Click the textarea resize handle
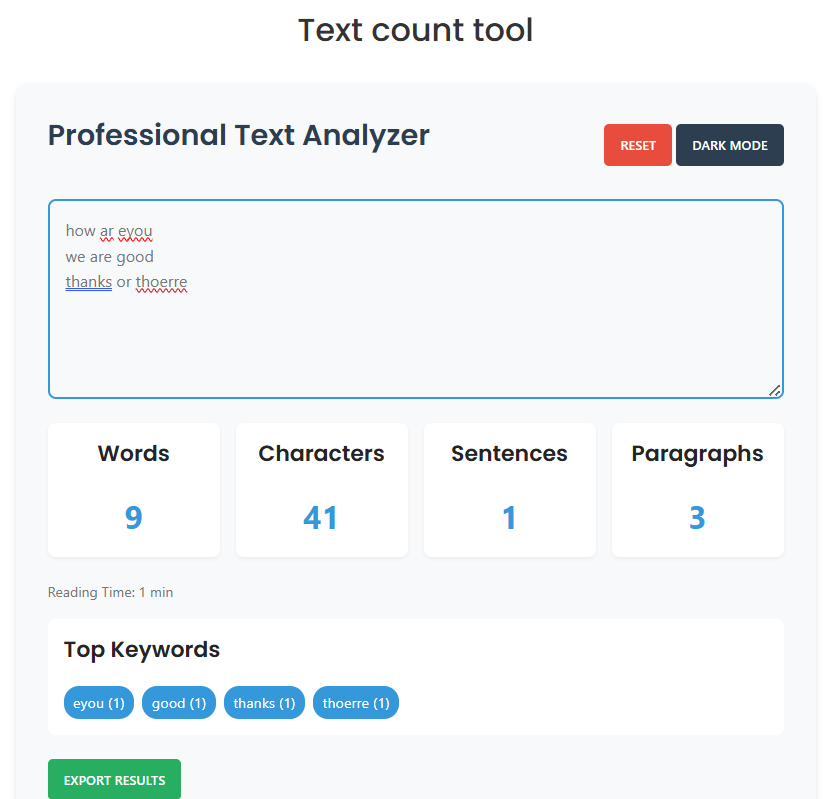Viewport: 838px width, 799px height. coord(776,391)
